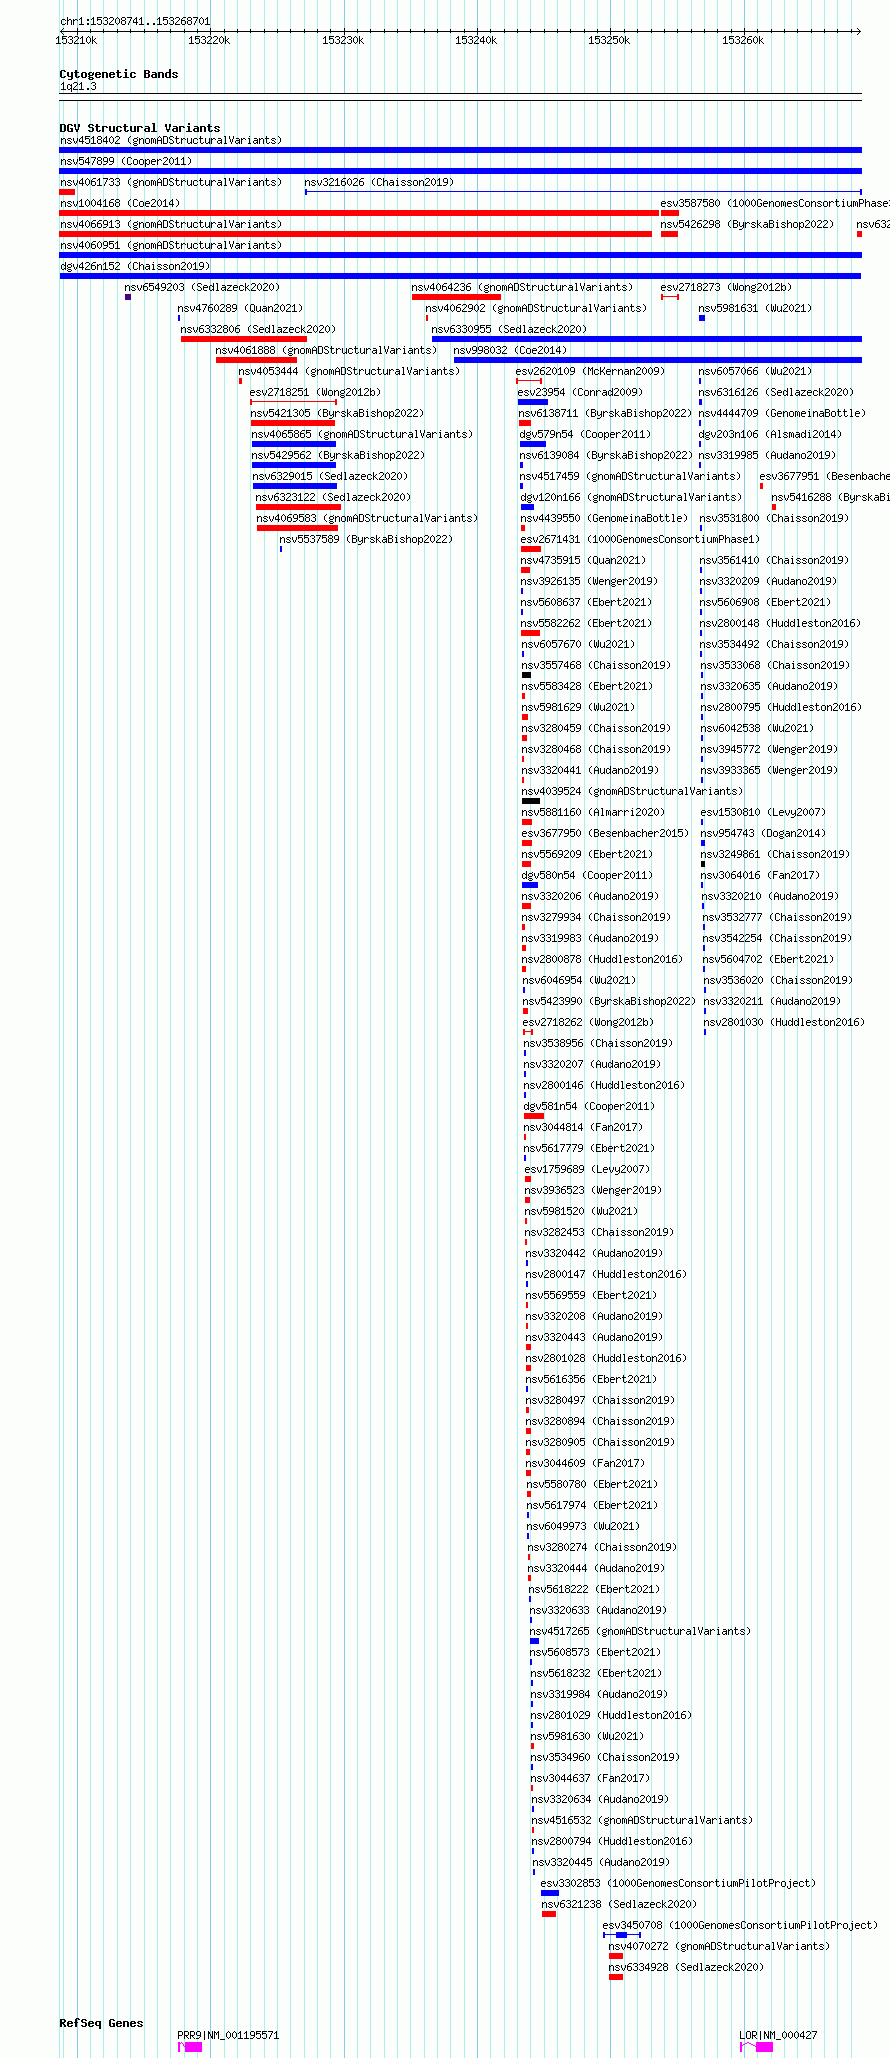Viewport: 890px width, 2058px height.
Task: Click the RefSeq Genes track title
Action: tap(101, 2023)
